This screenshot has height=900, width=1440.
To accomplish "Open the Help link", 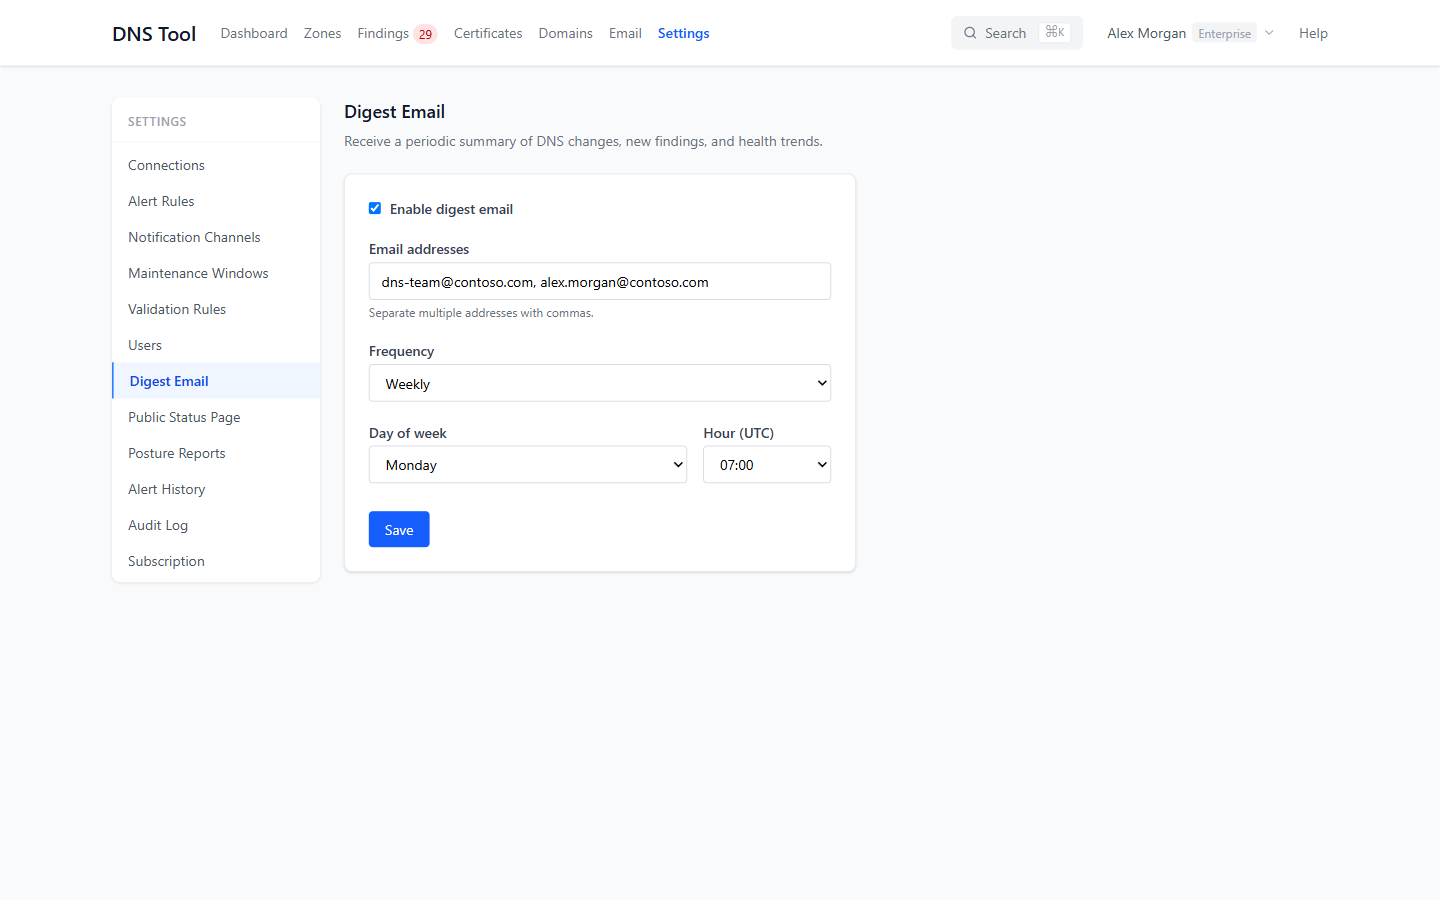I will click(x=1313, y=33).
